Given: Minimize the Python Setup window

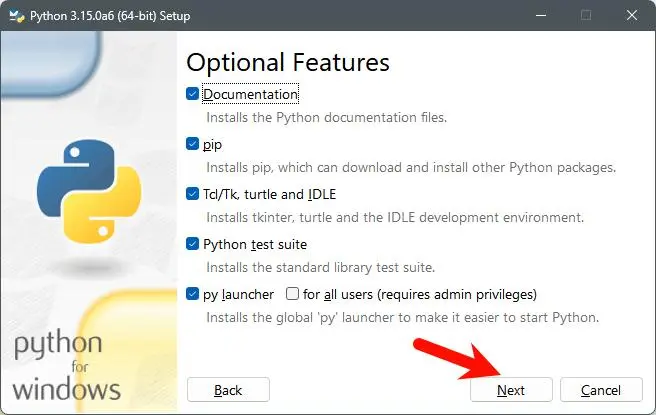Looking at the screenshot, I should tap(541, 15).
